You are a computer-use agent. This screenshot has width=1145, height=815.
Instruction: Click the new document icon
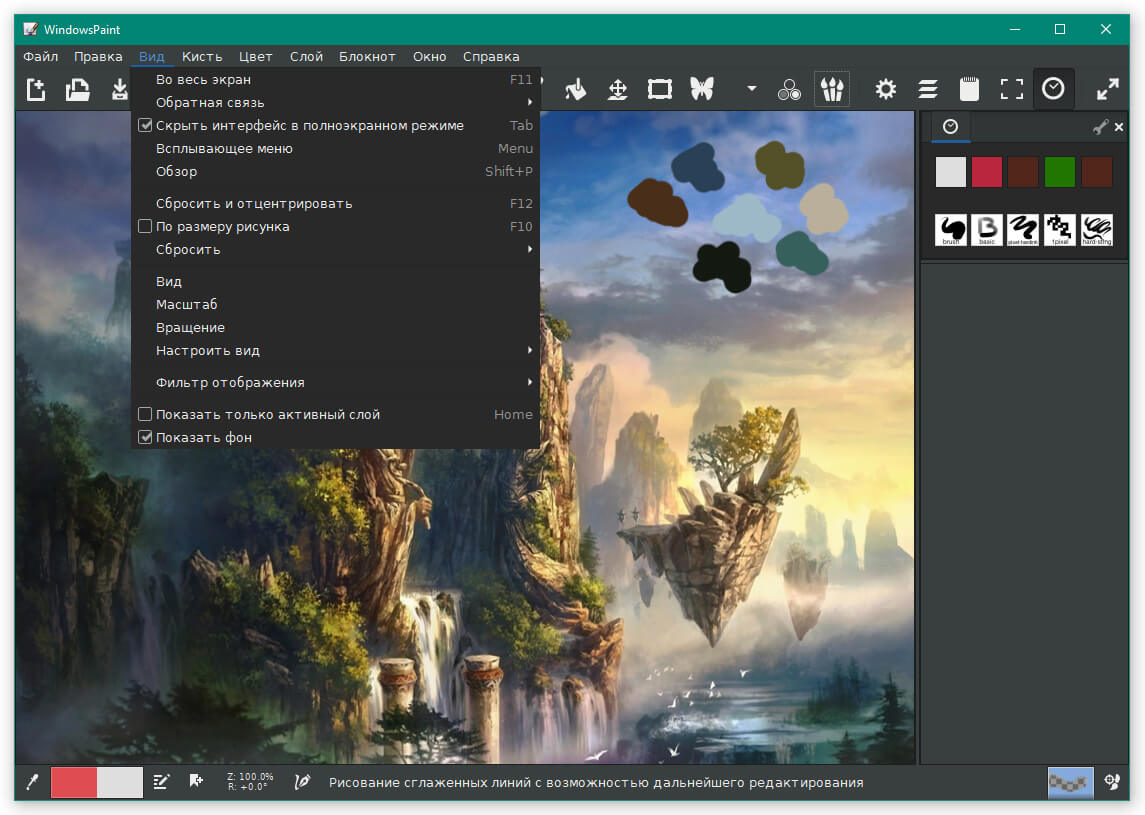tap(36, 90)
